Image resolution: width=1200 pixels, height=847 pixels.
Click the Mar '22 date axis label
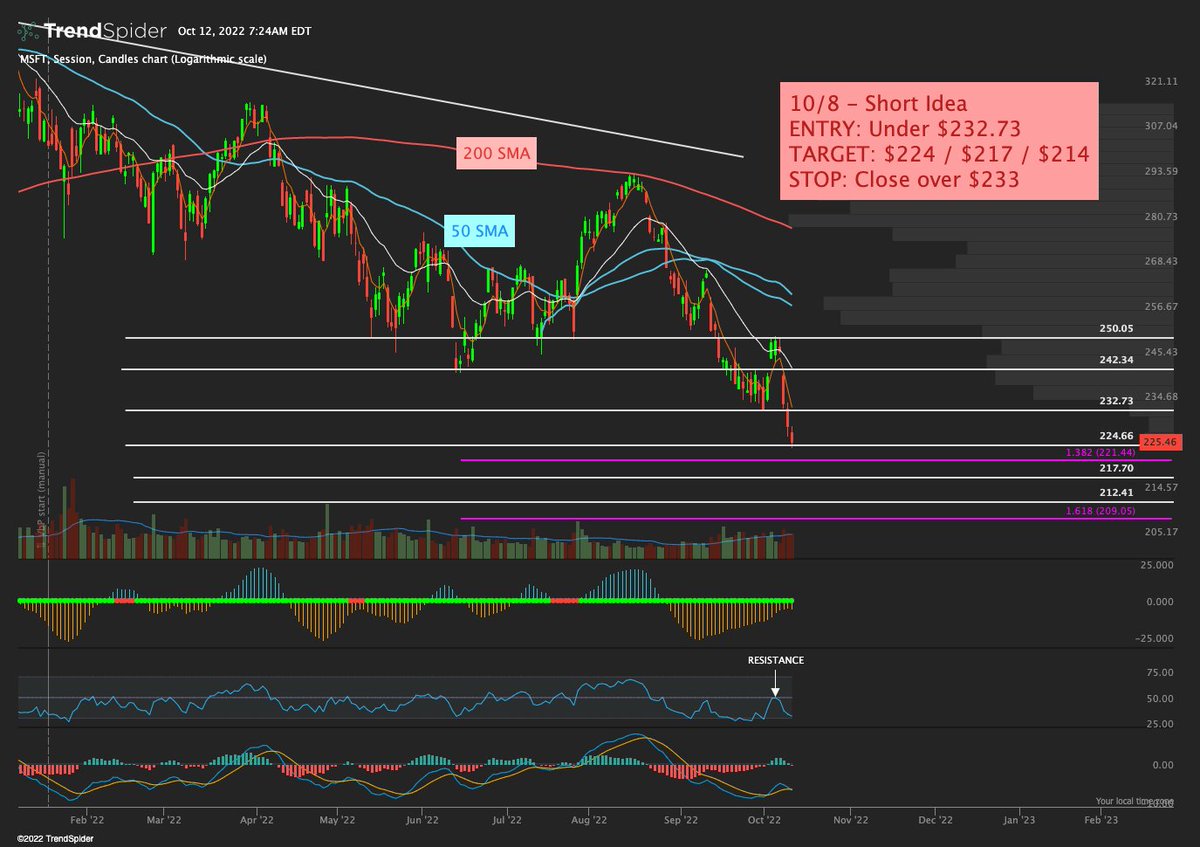point(164,818)
